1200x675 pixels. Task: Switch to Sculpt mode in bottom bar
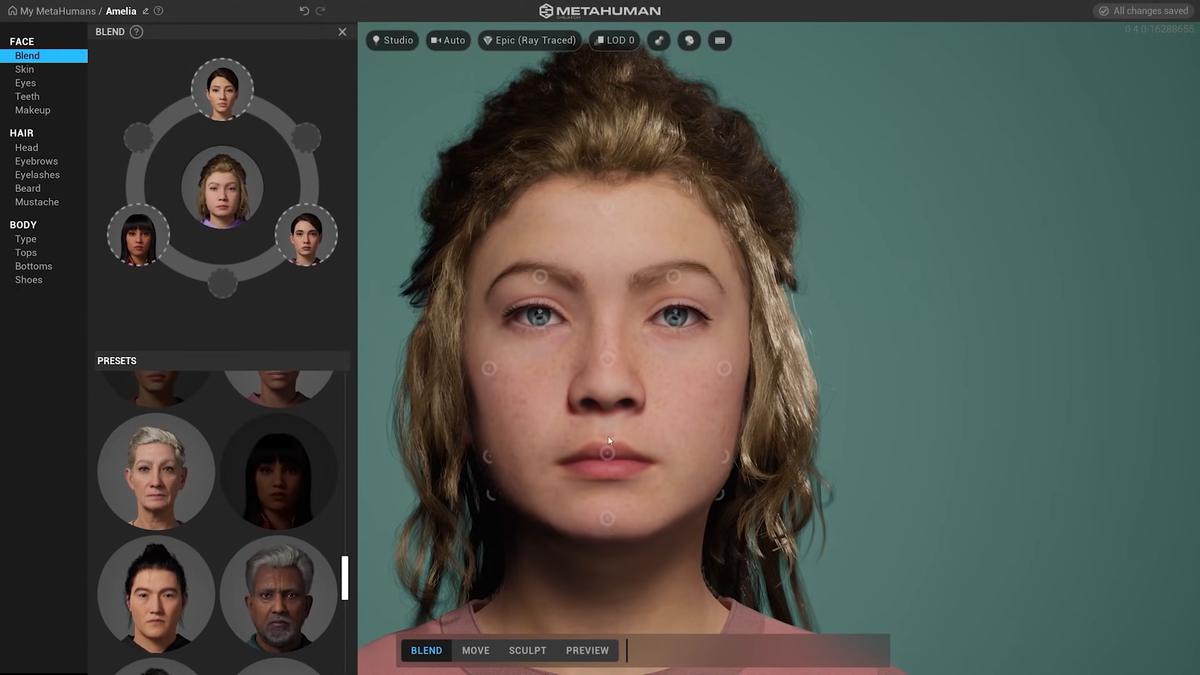(527, 651)
